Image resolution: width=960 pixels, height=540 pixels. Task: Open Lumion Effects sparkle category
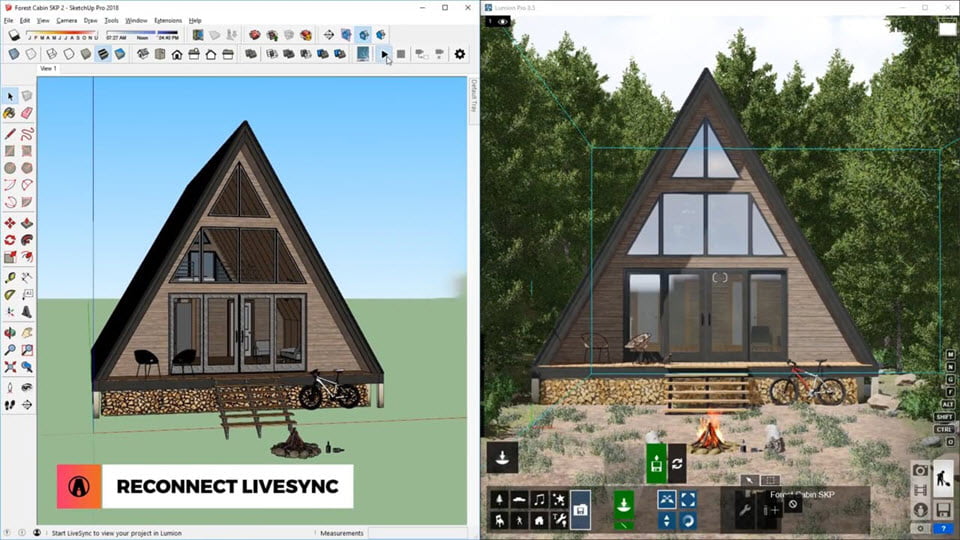tap(559, 500)
